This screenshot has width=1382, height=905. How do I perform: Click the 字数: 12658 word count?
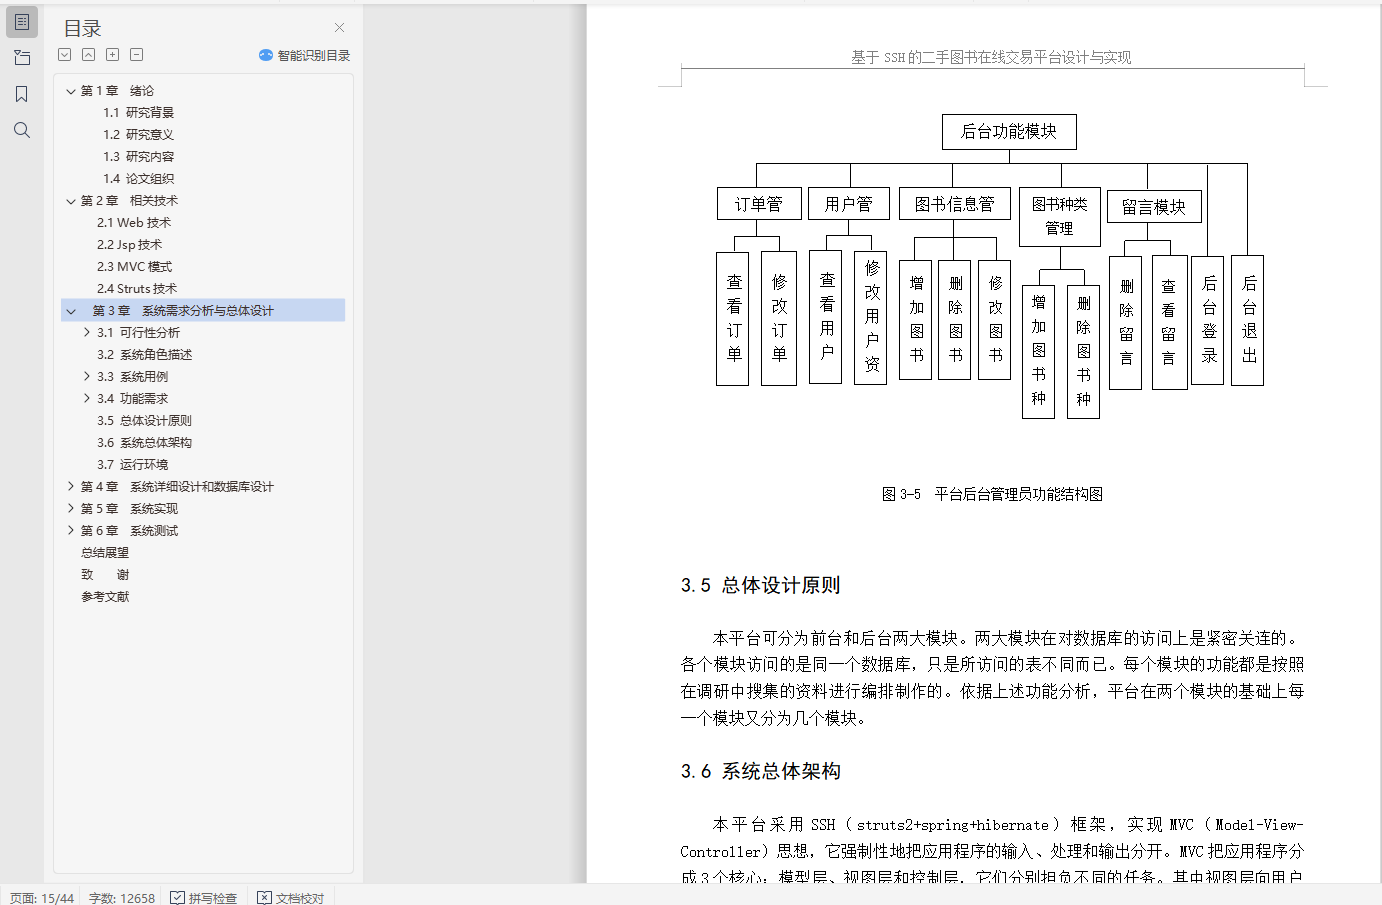coord(122,898)
